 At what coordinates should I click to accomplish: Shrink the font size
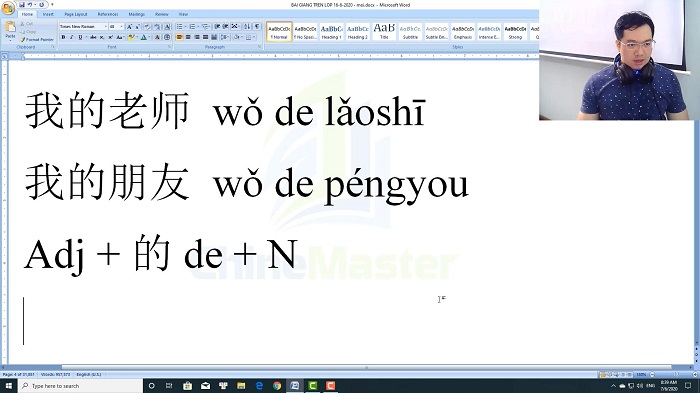click(138, 27)
